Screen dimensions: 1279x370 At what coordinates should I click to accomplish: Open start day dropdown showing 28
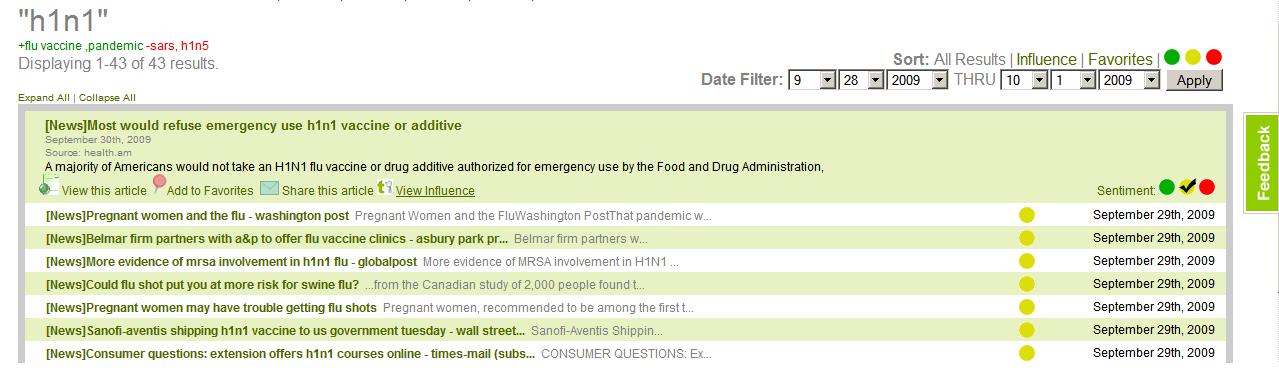tap(861, 80)
